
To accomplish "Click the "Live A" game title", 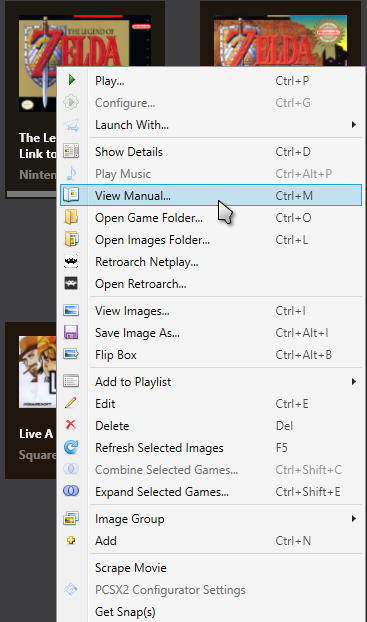I will (x=36, y=434).
